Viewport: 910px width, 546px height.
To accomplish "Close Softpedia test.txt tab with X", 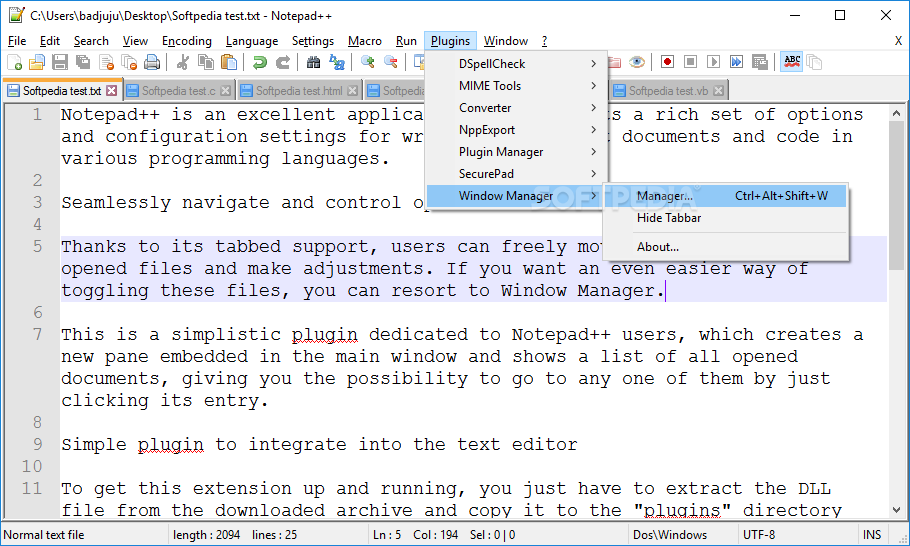I will point(111,91).
